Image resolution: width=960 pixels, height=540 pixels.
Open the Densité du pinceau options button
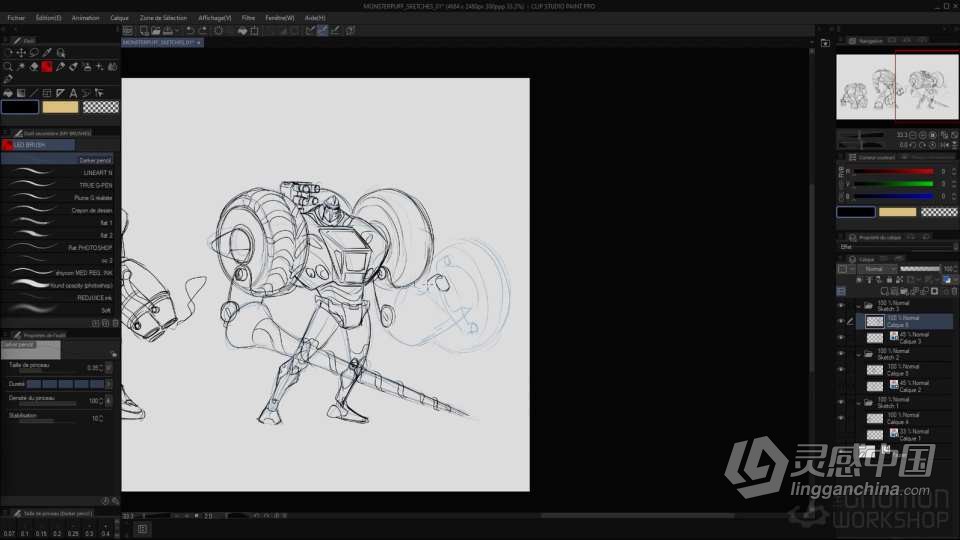point(108,400)
